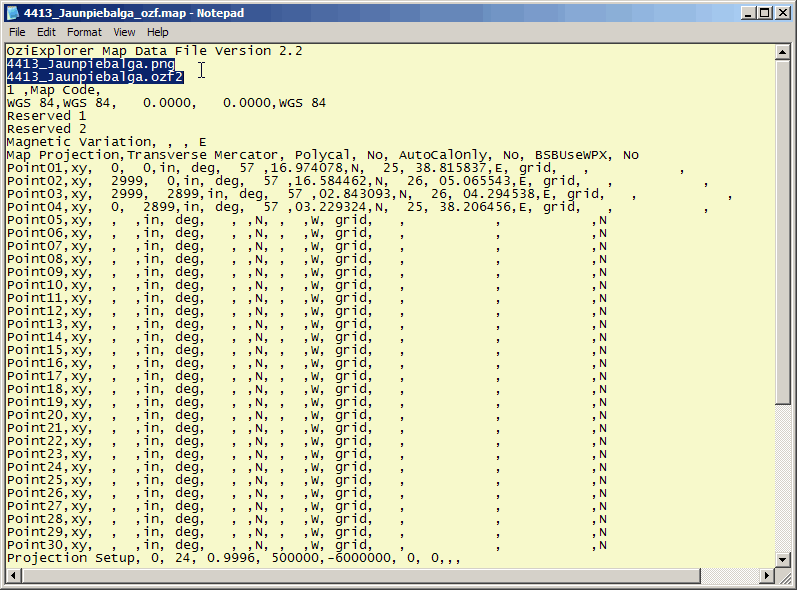Screen dimensions: 797x590
Task: Click value '05.065543' on Point02 line
Action: [474, 181]
